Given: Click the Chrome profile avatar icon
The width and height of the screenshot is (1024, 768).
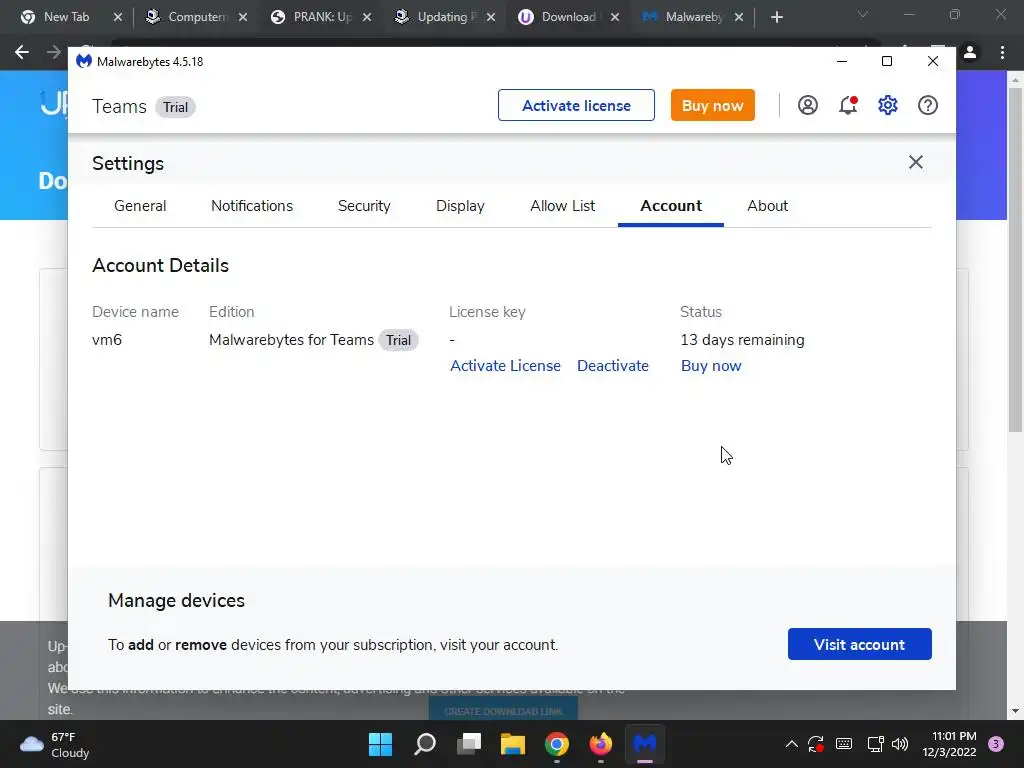Looking at the screenshot, I should [970, 52].
